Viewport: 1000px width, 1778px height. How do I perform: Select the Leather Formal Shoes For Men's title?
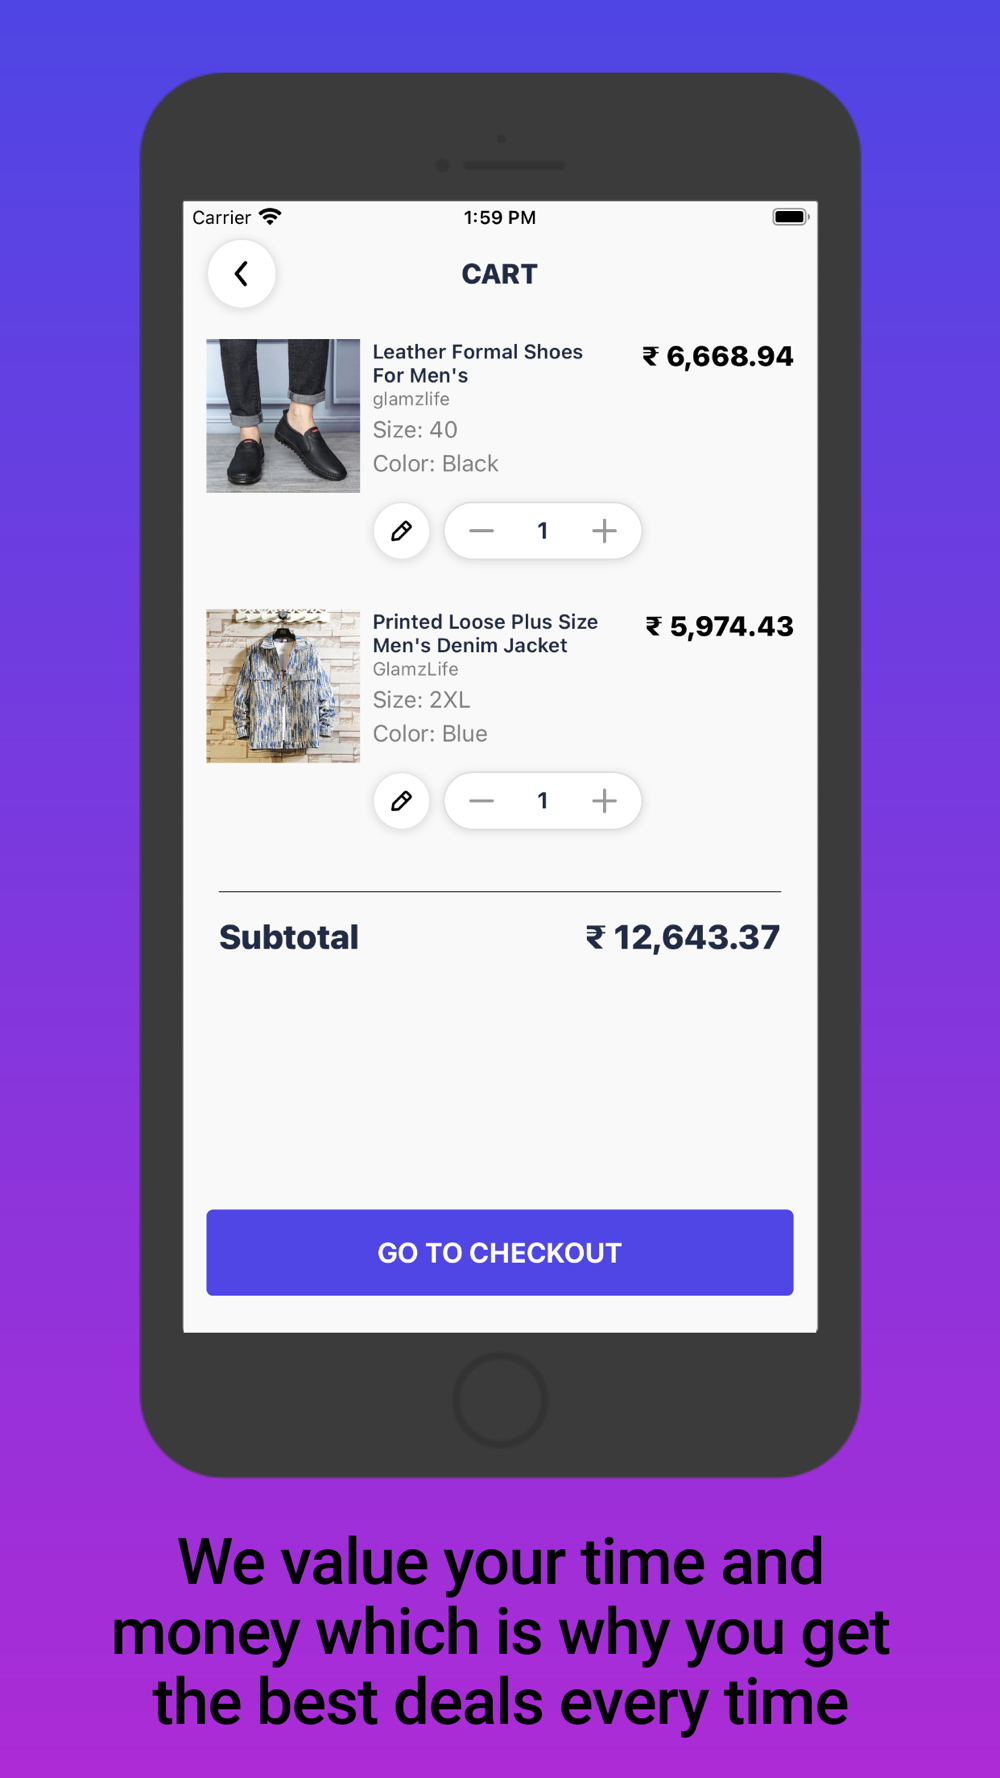pyautogui.click(x=477, y=364)
